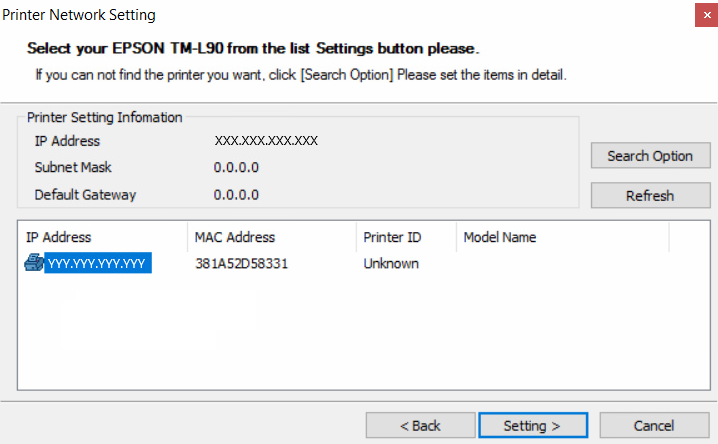Go back to the previous step
Image resolution: width=718 pixels, height=444 pixels.
tap(420, 426)
